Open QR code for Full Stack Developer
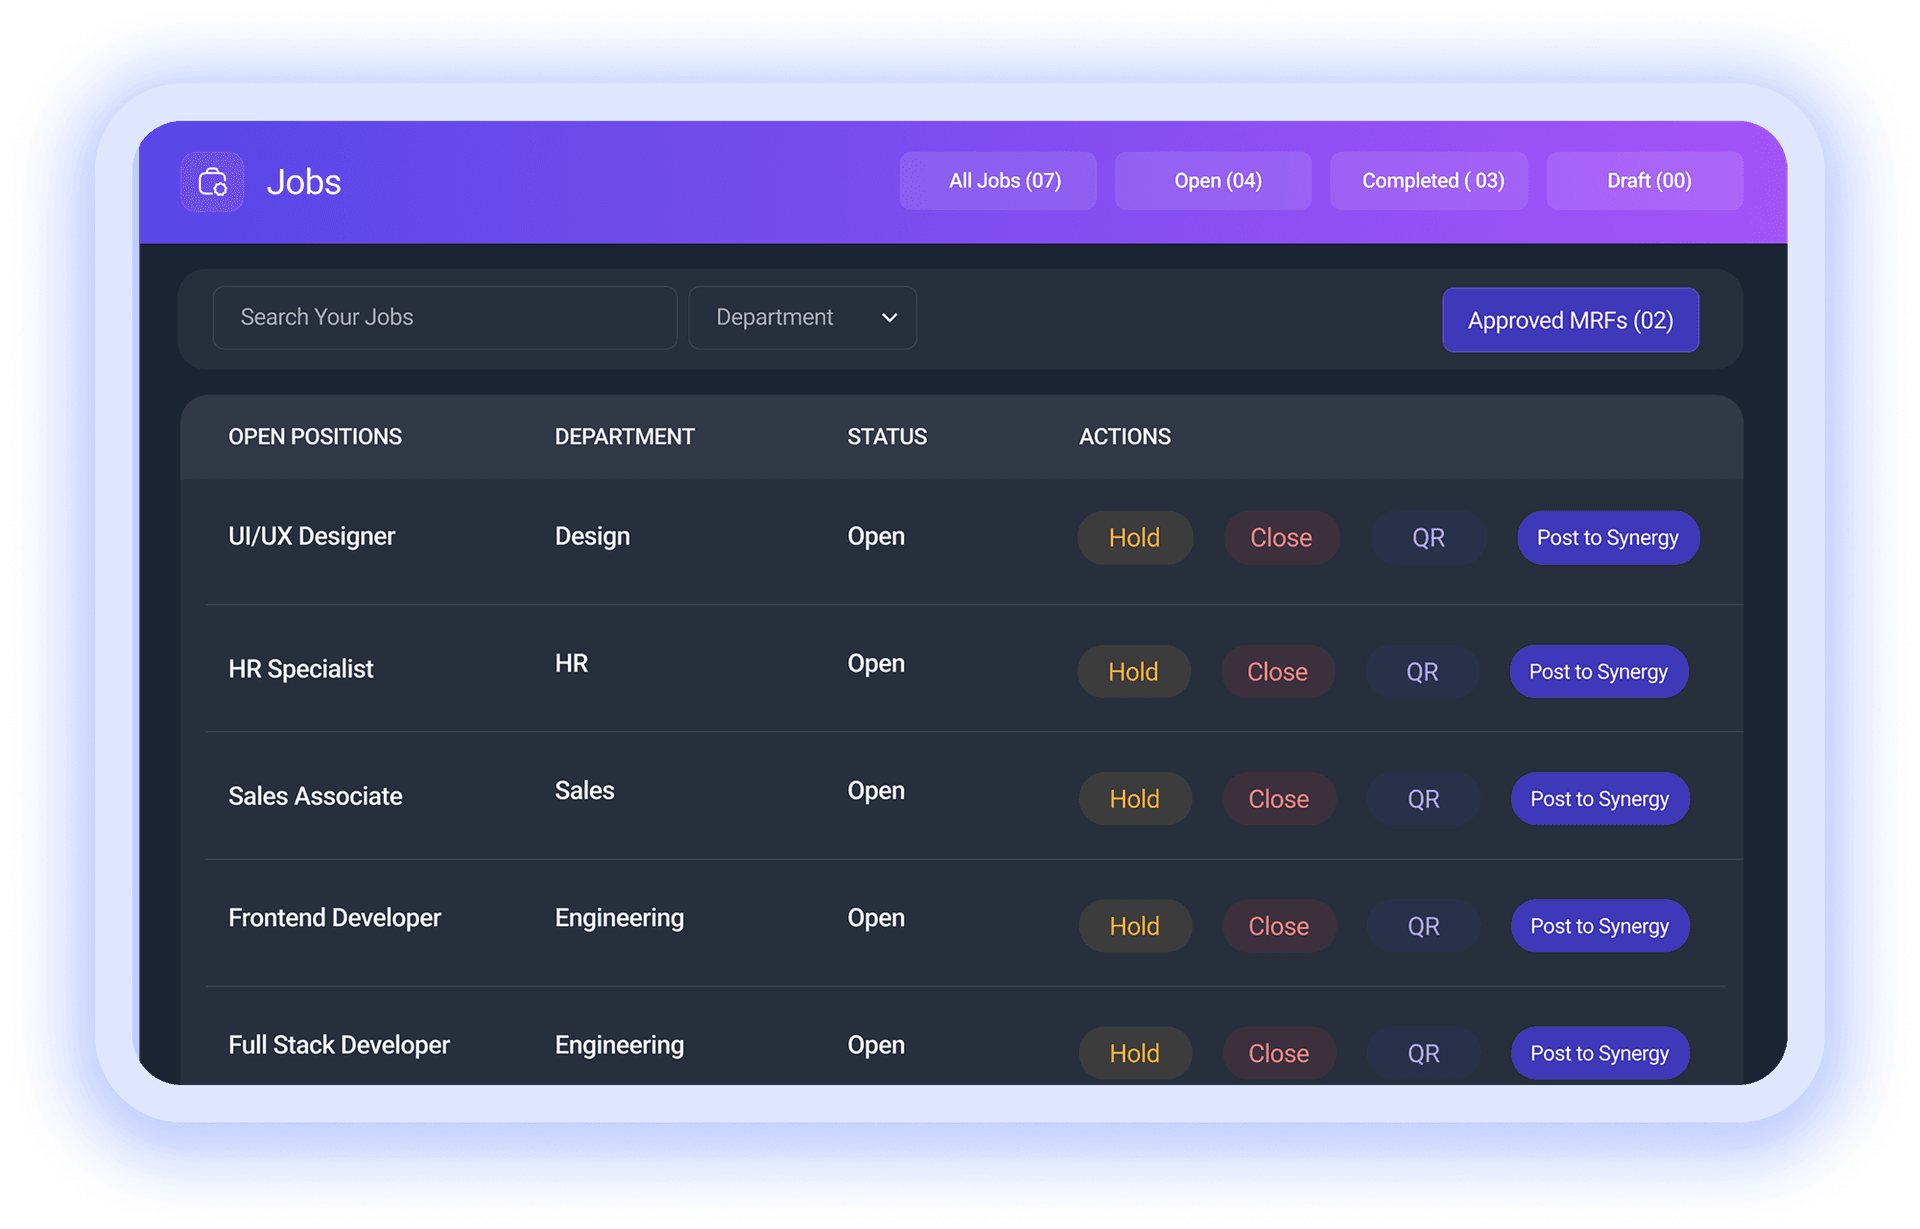 click(1422, 1052)
